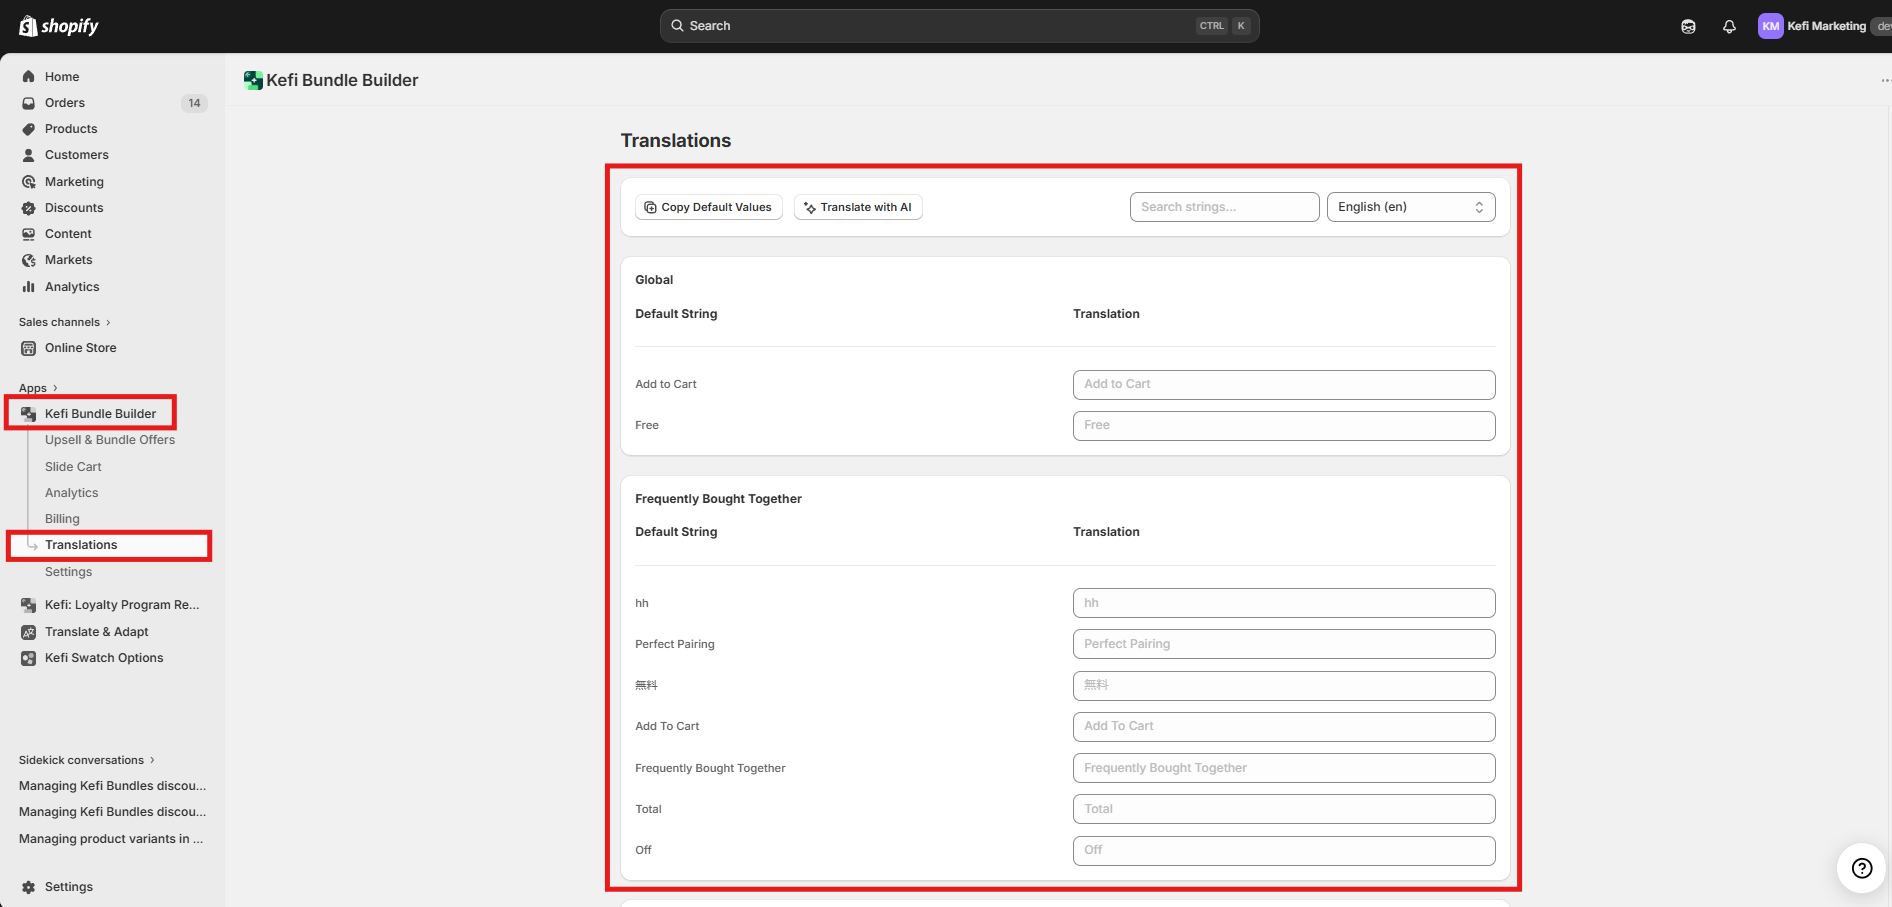The image size is (1892, 907).
Task: Open the Markets page
Action: coord(68,260)
